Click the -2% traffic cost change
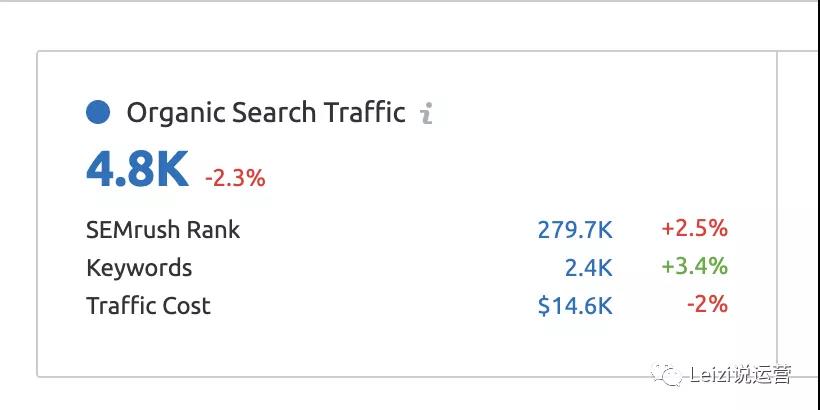Viewport: 820px width, 410px height. point(707,304)
